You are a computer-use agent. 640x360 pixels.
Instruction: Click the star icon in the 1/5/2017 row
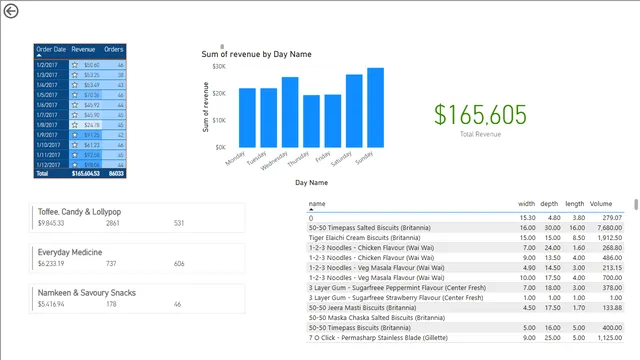[75, 95]
